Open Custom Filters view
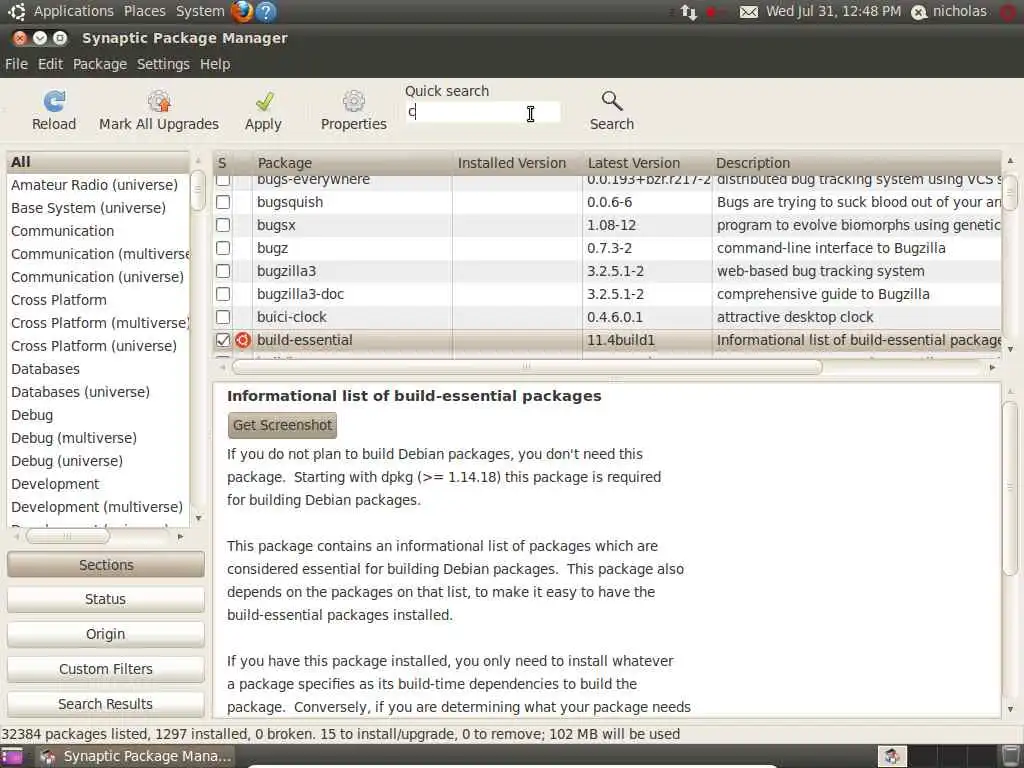Viewport: 1024px width, 768px height. (x=106, y=669)
